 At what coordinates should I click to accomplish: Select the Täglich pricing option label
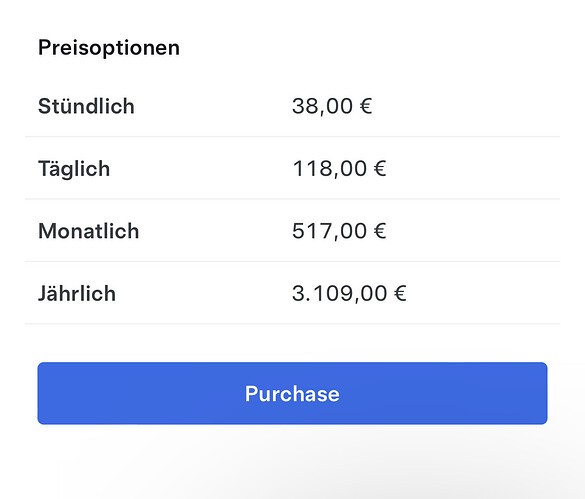(74, 169)
